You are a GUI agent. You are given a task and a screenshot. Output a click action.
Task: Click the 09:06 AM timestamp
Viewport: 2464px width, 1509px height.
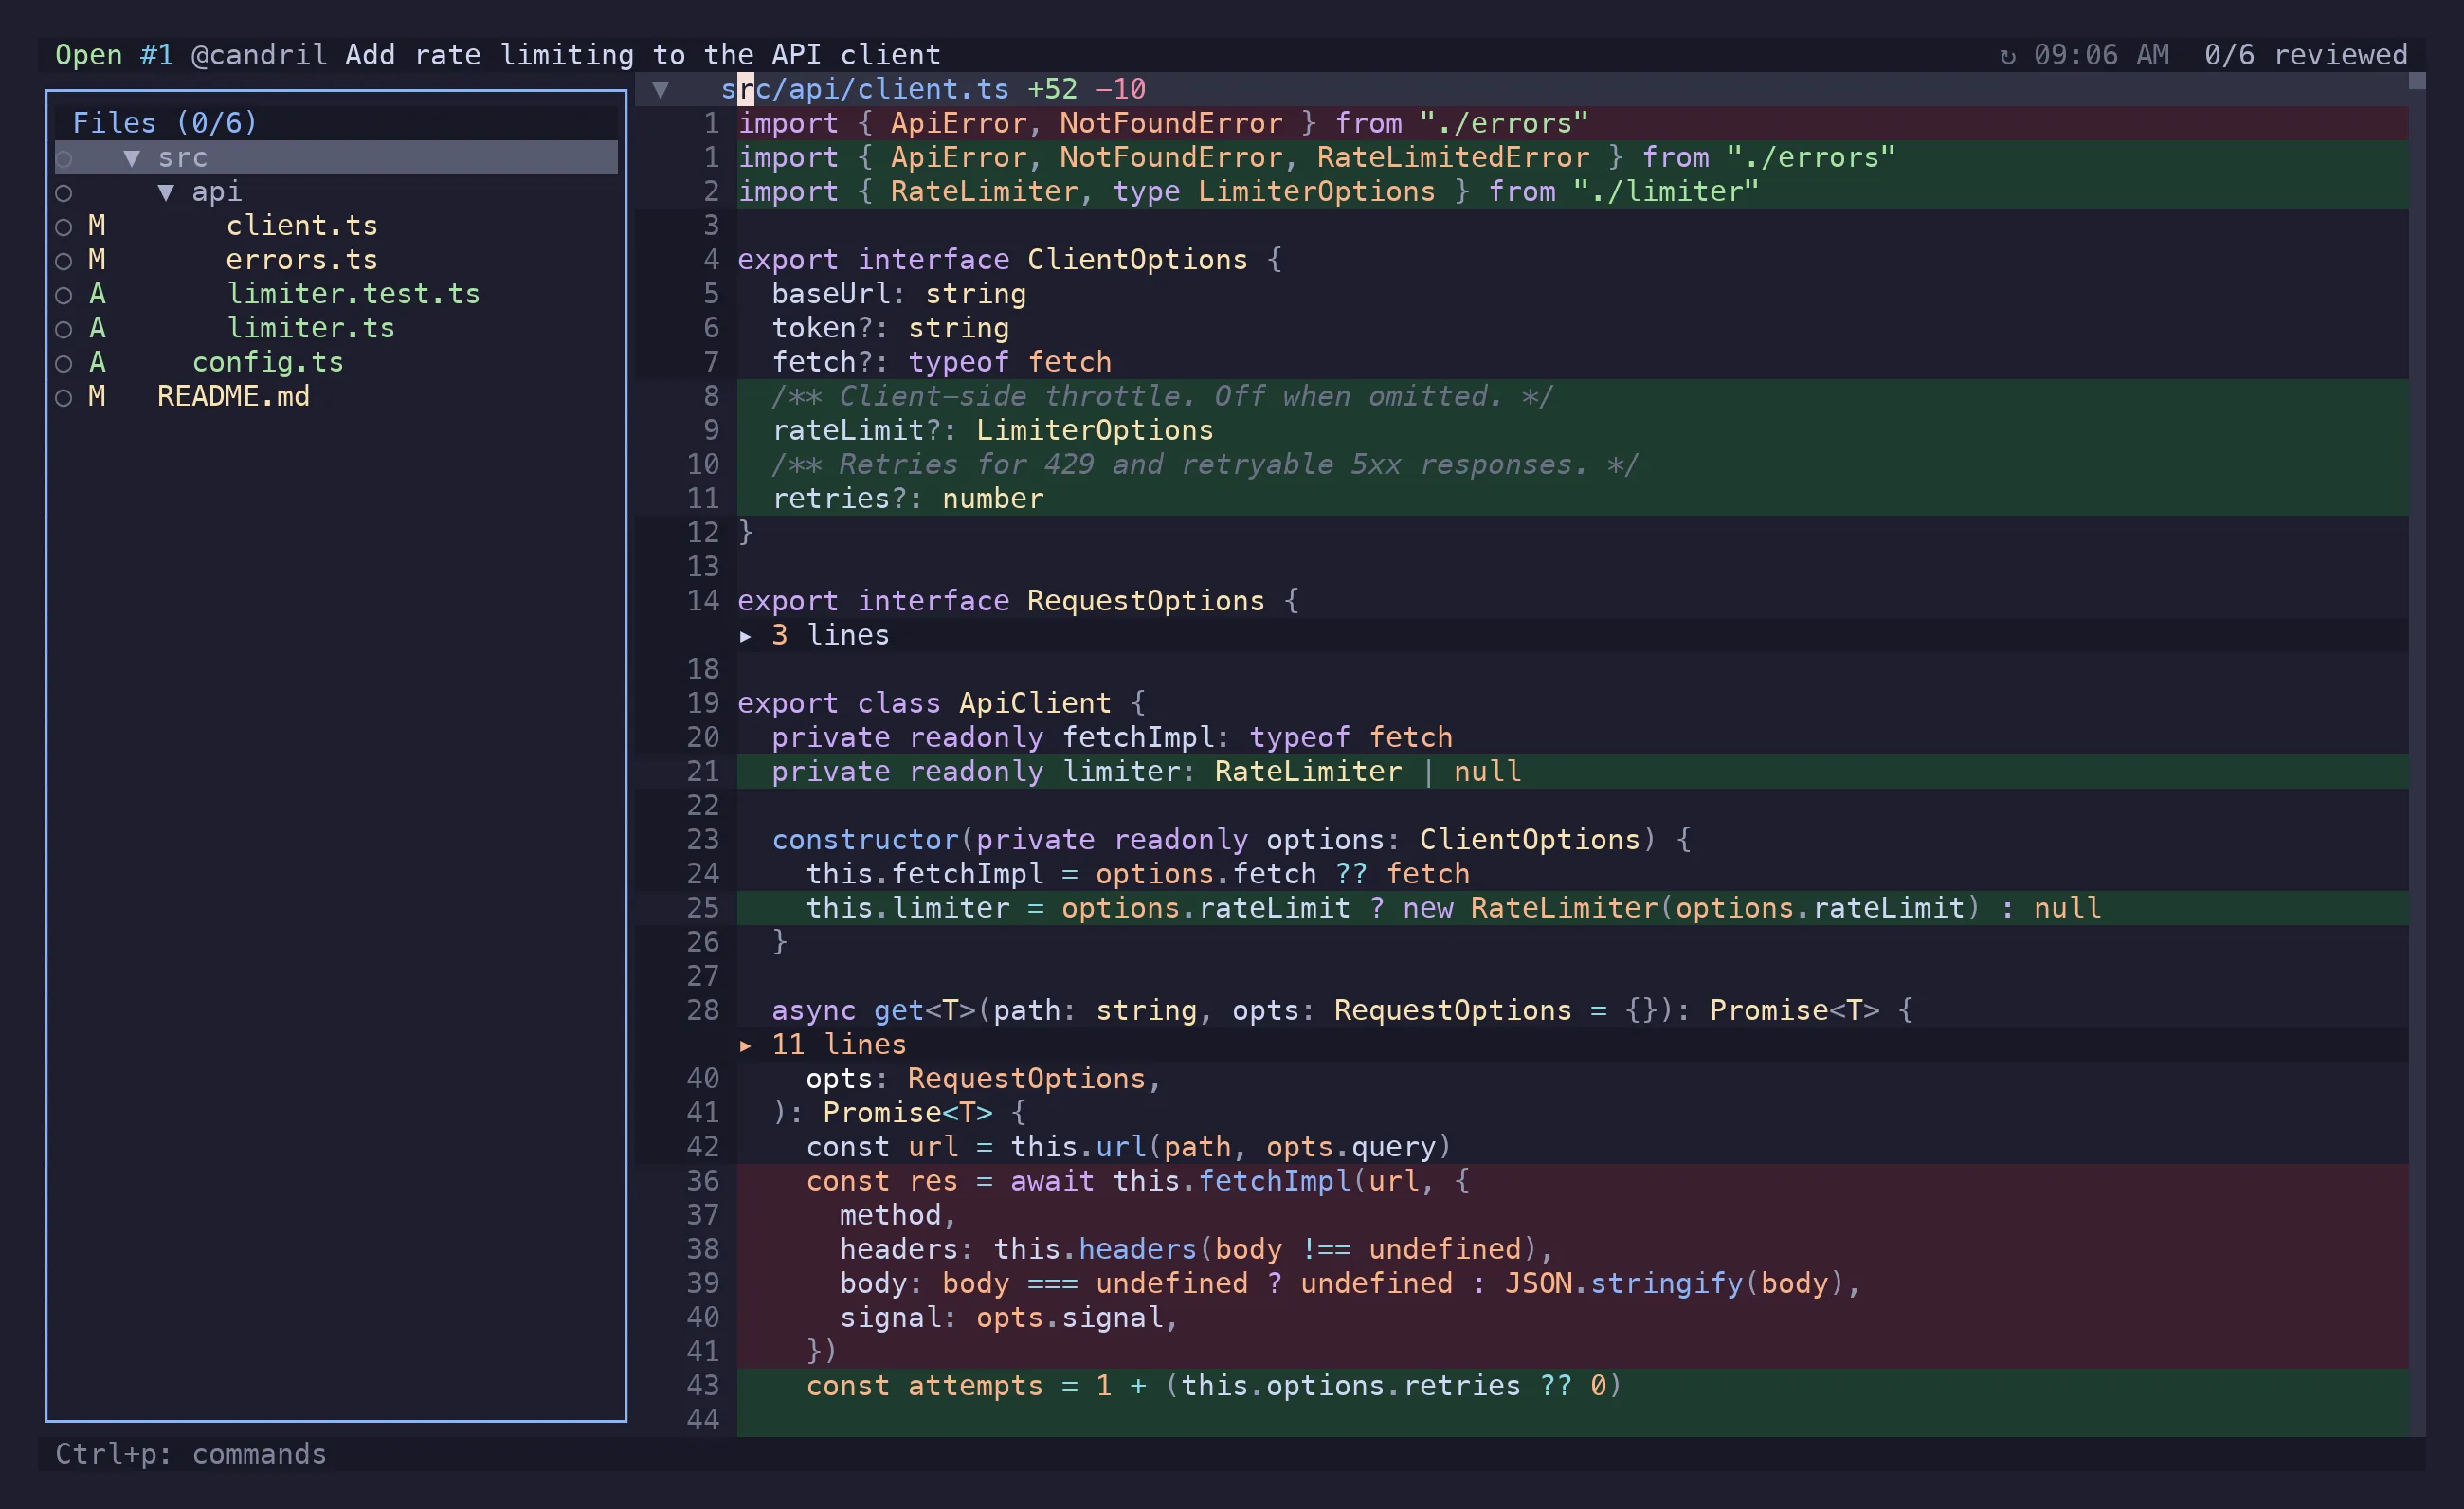click(2101, 55)
